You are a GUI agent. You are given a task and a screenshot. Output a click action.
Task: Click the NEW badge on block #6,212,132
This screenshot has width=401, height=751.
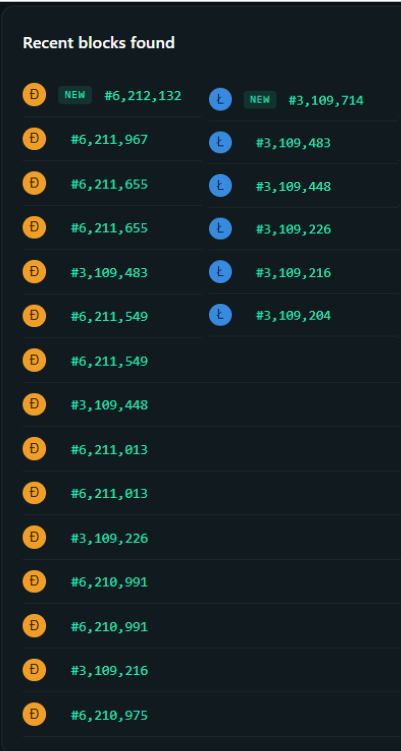pos(75,95)
